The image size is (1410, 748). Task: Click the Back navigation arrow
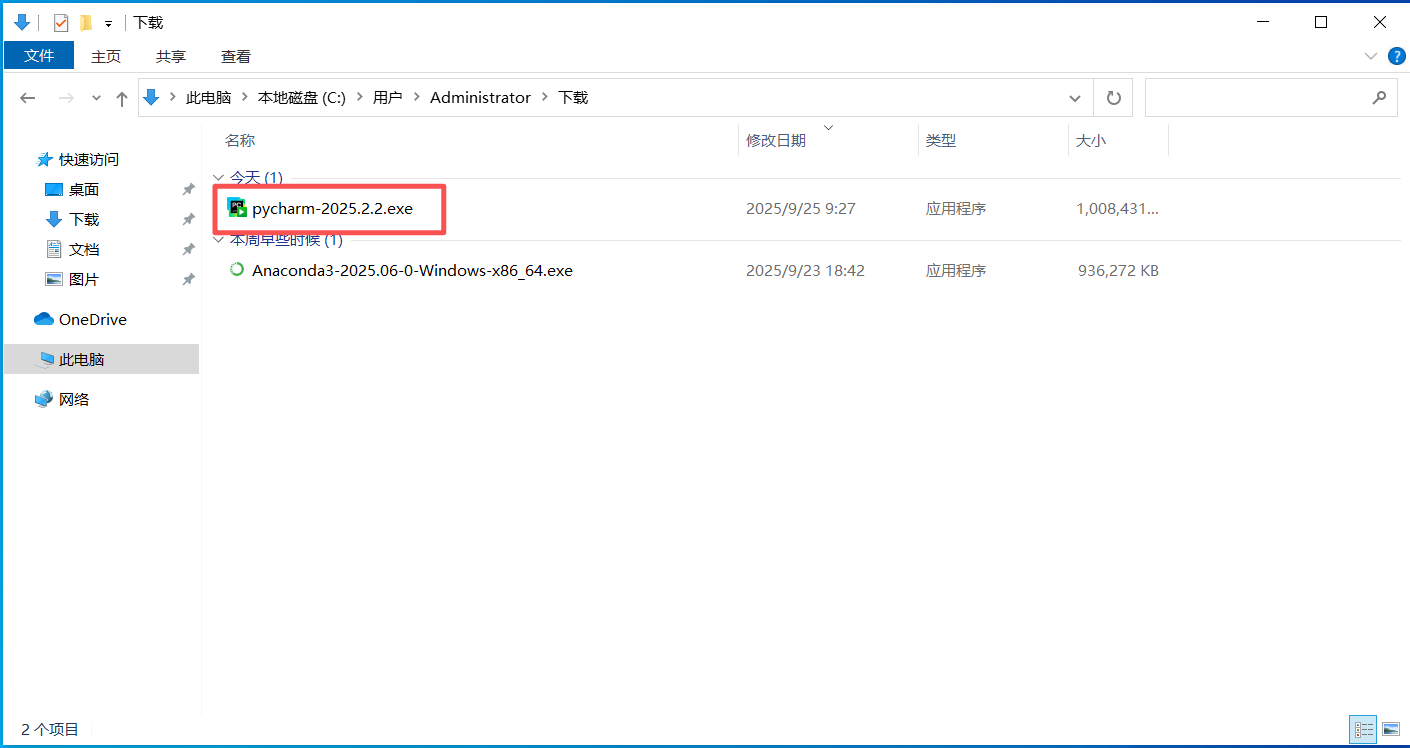click(x=28, y=98)
